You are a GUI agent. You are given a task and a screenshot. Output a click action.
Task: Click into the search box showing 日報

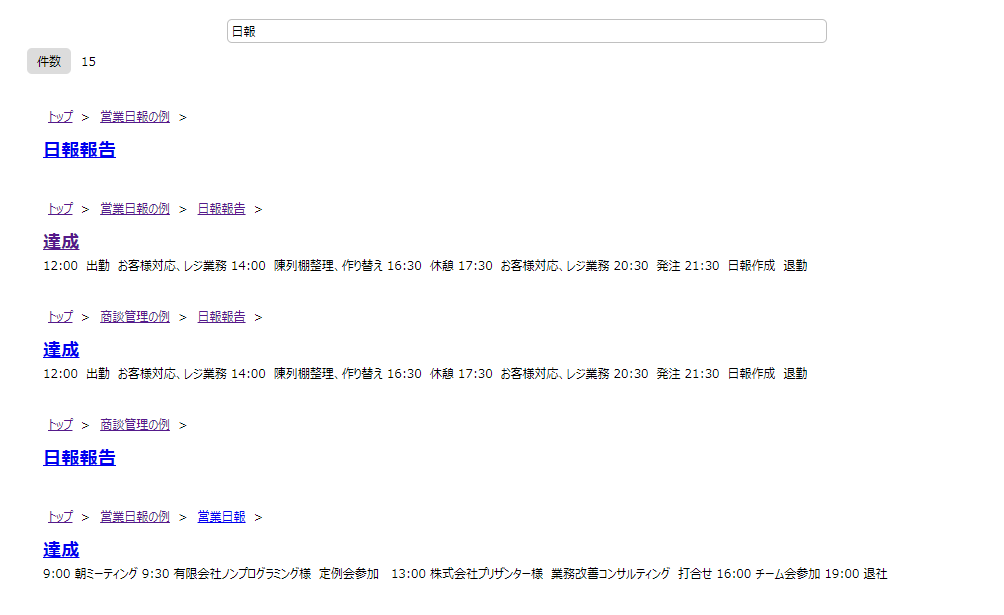click(x=527, y=31)
